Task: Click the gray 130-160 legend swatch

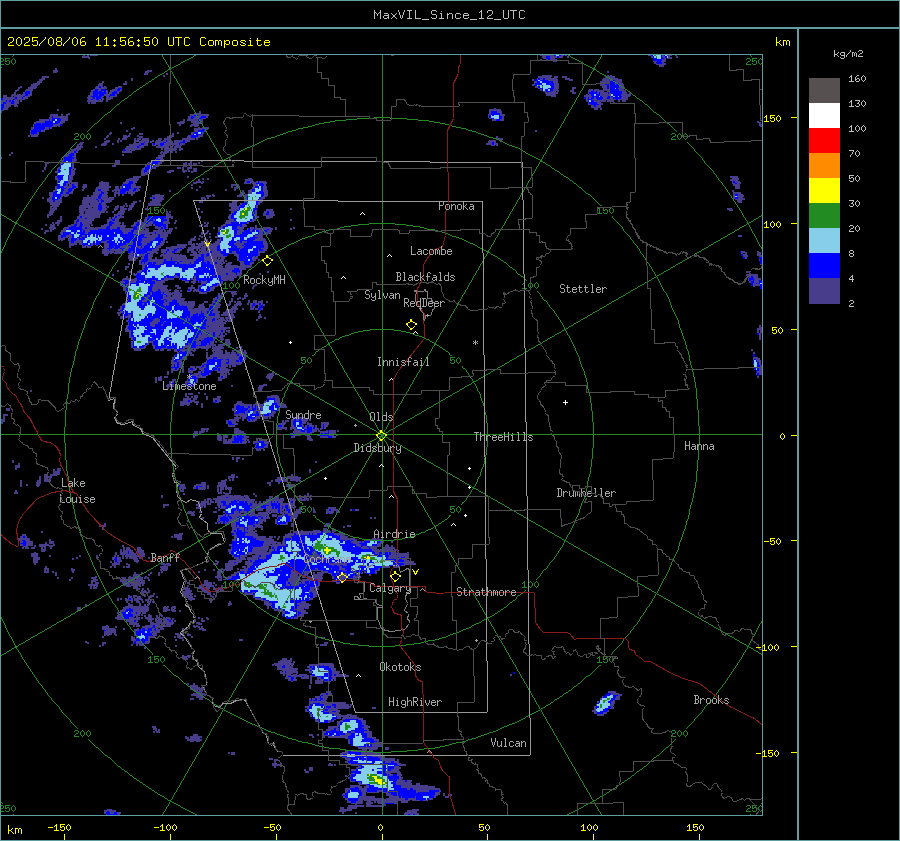Action: (x=824, y=90)
